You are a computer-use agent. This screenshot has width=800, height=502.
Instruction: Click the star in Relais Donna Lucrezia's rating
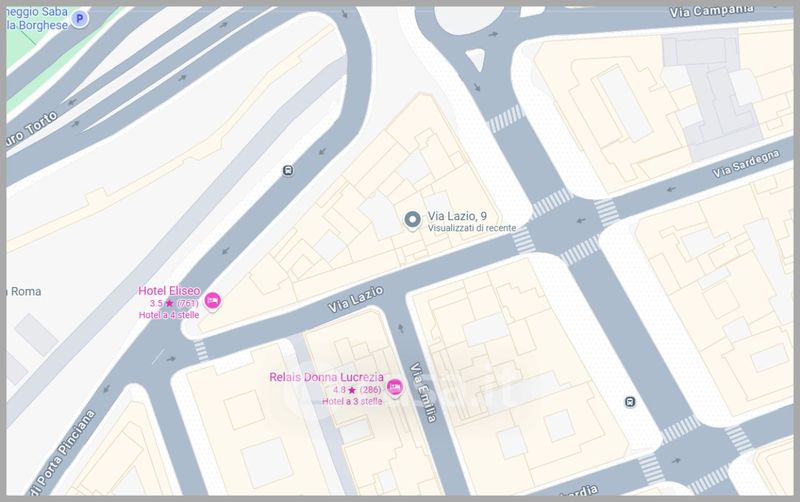(352, 389)
